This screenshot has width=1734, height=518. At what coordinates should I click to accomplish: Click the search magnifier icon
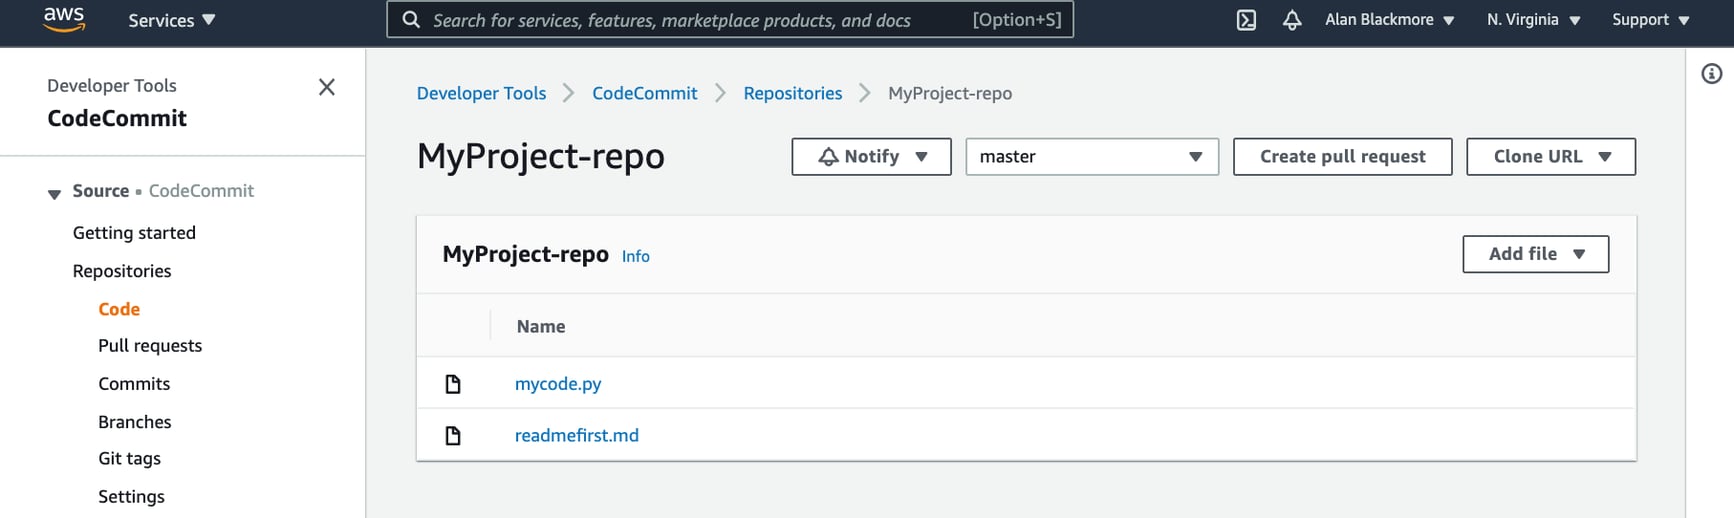[x=411, y=20]
